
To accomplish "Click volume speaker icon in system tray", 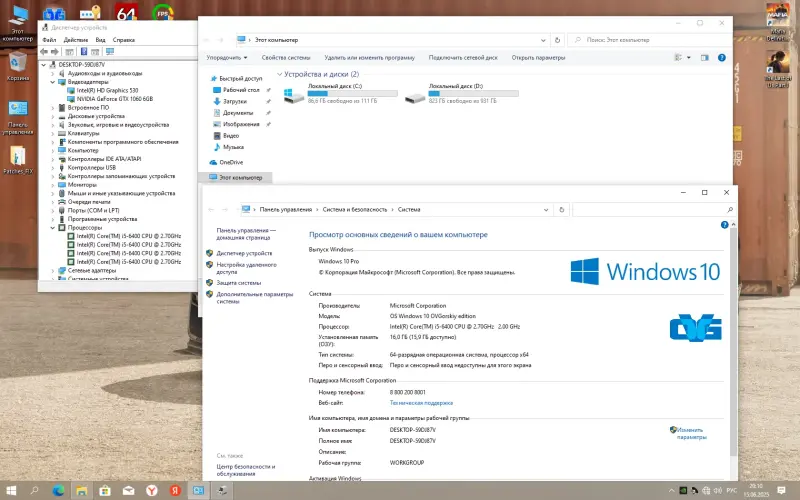I will (718, 491).
